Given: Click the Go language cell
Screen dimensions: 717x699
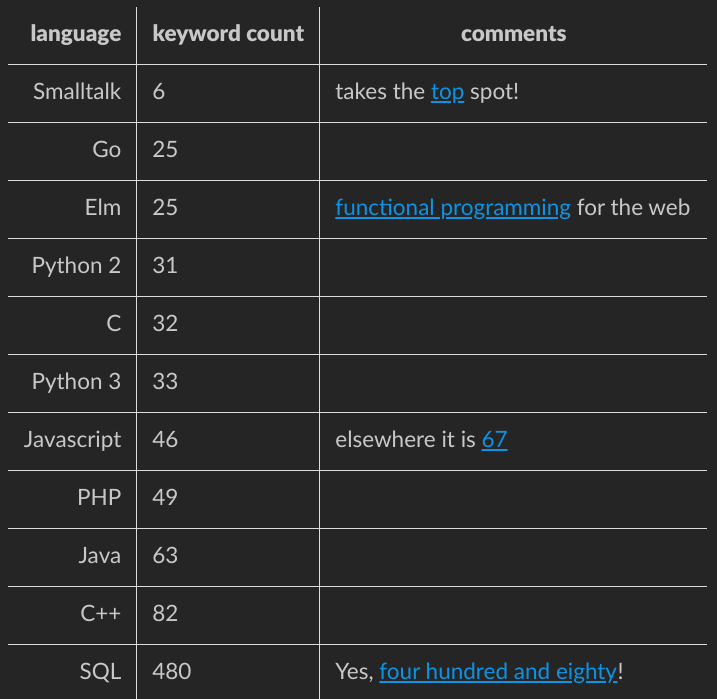Looking at the screenshot, I should click(106, 150).
